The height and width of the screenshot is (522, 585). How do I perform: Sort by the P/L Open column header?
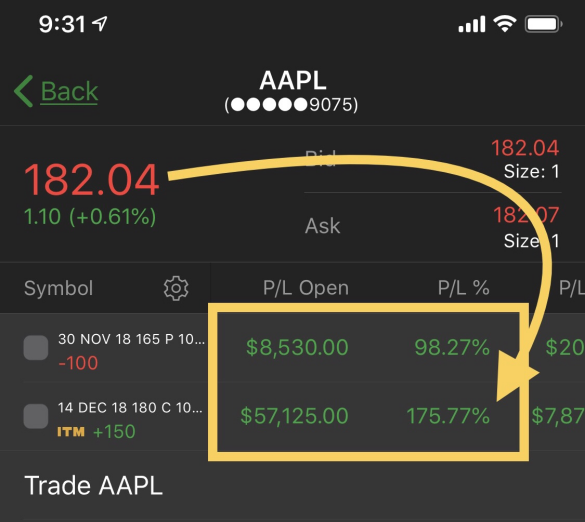306,288
